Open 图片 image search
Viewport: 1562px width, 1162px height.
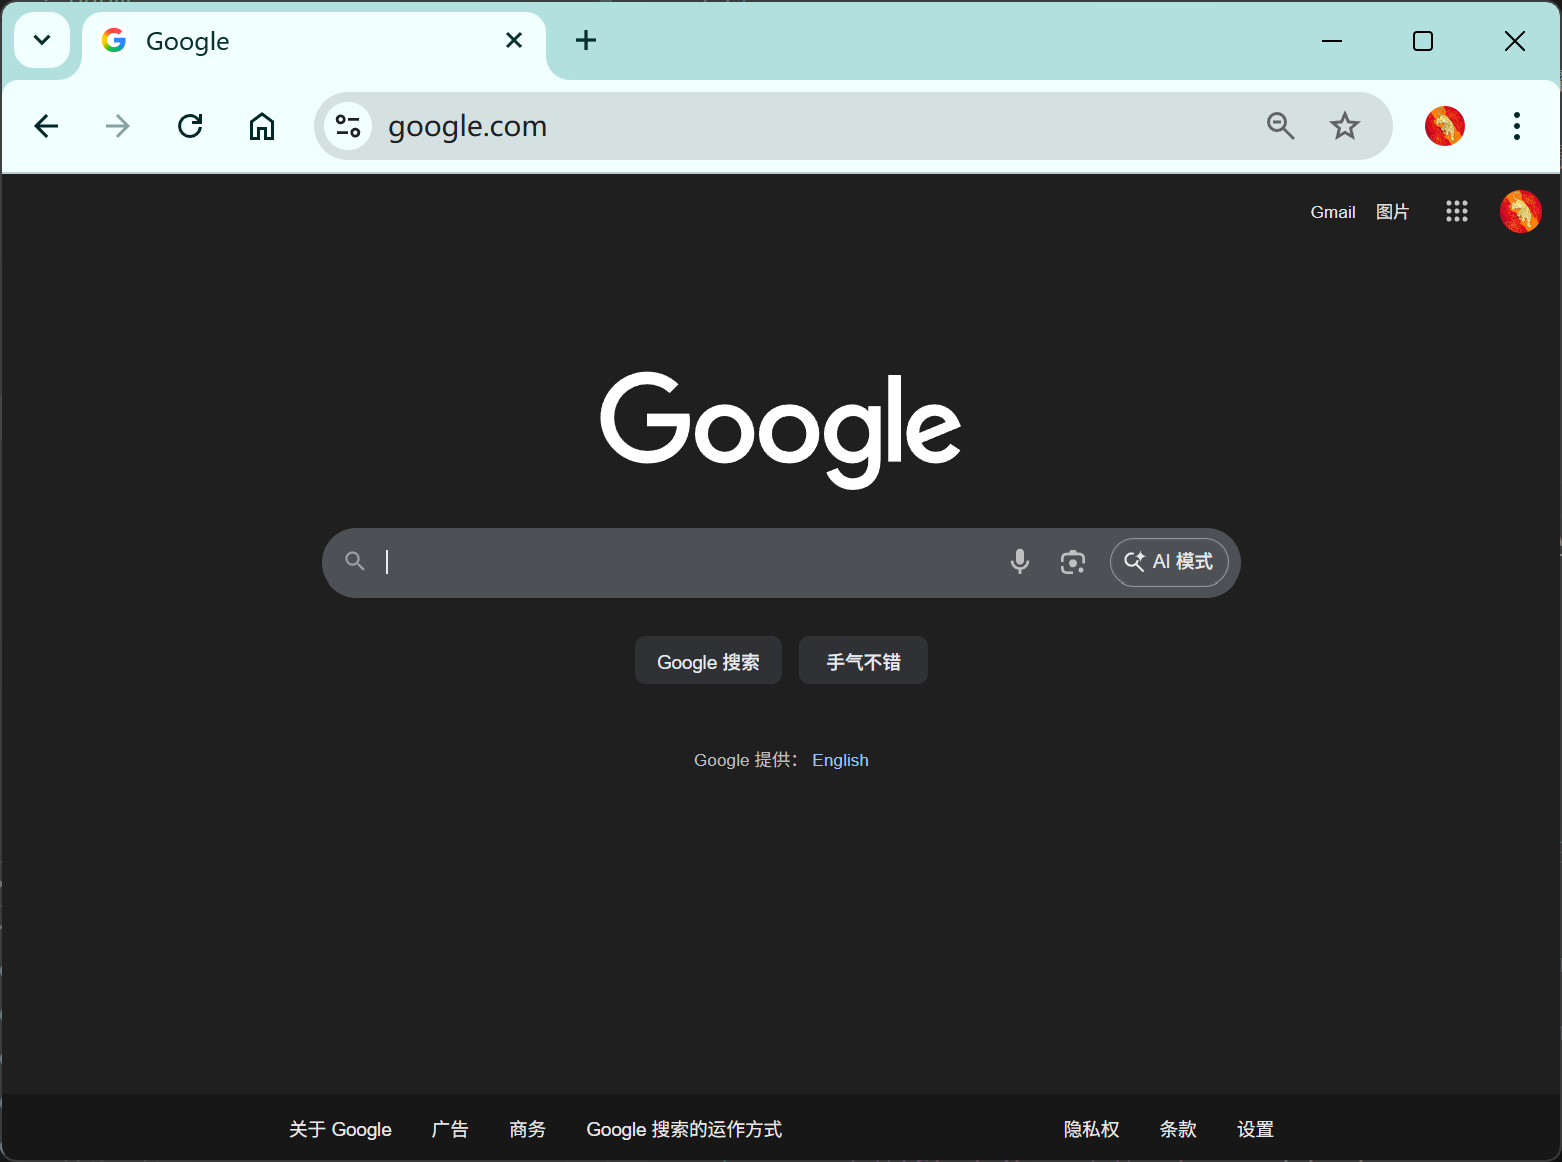click(x=1392, y=211)
